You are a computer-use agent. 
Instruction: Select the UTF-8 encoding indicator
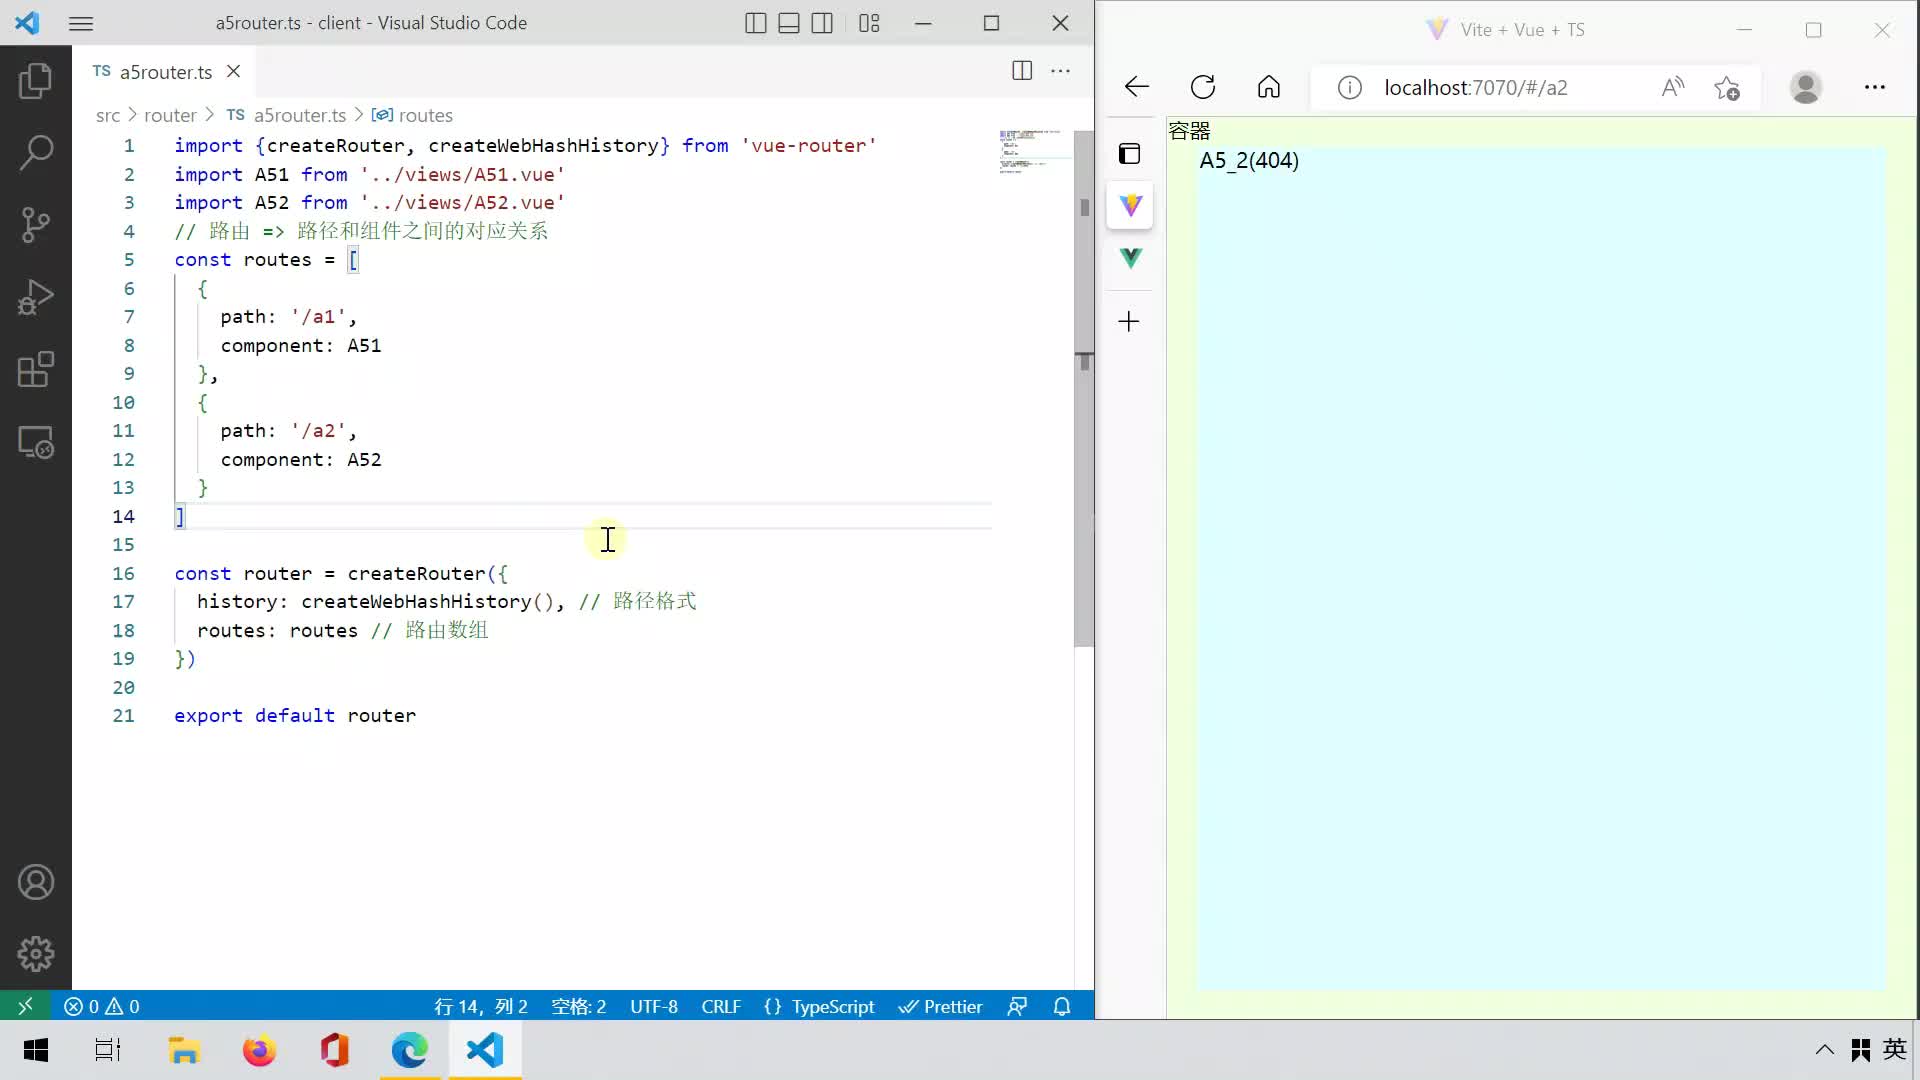[x=655, y=1006]
